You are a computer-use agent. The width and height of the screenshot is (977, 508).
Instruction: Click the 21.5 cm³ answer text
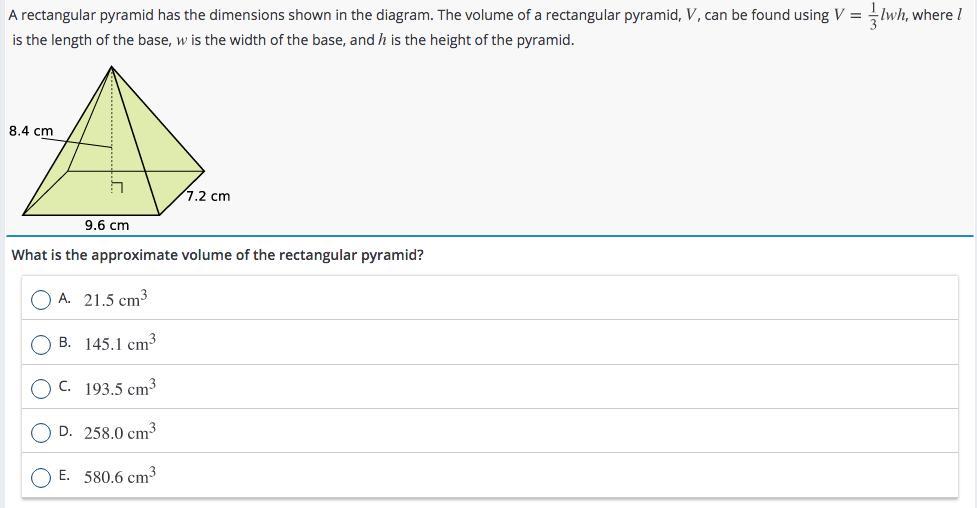[x=115, y=299]
